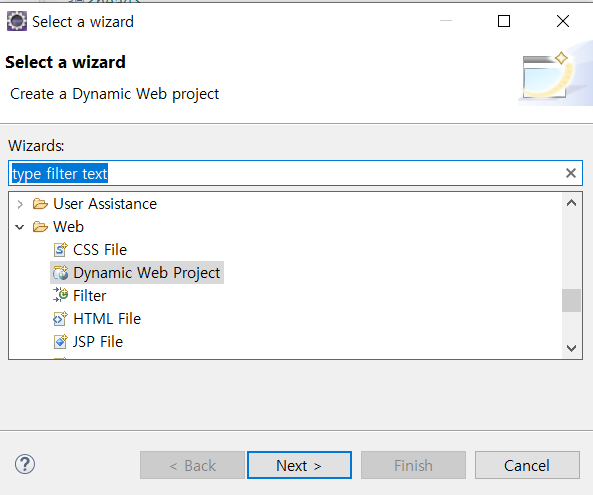Select CSS File in the wizard list

pyautogui.click(x=100, y=250)
